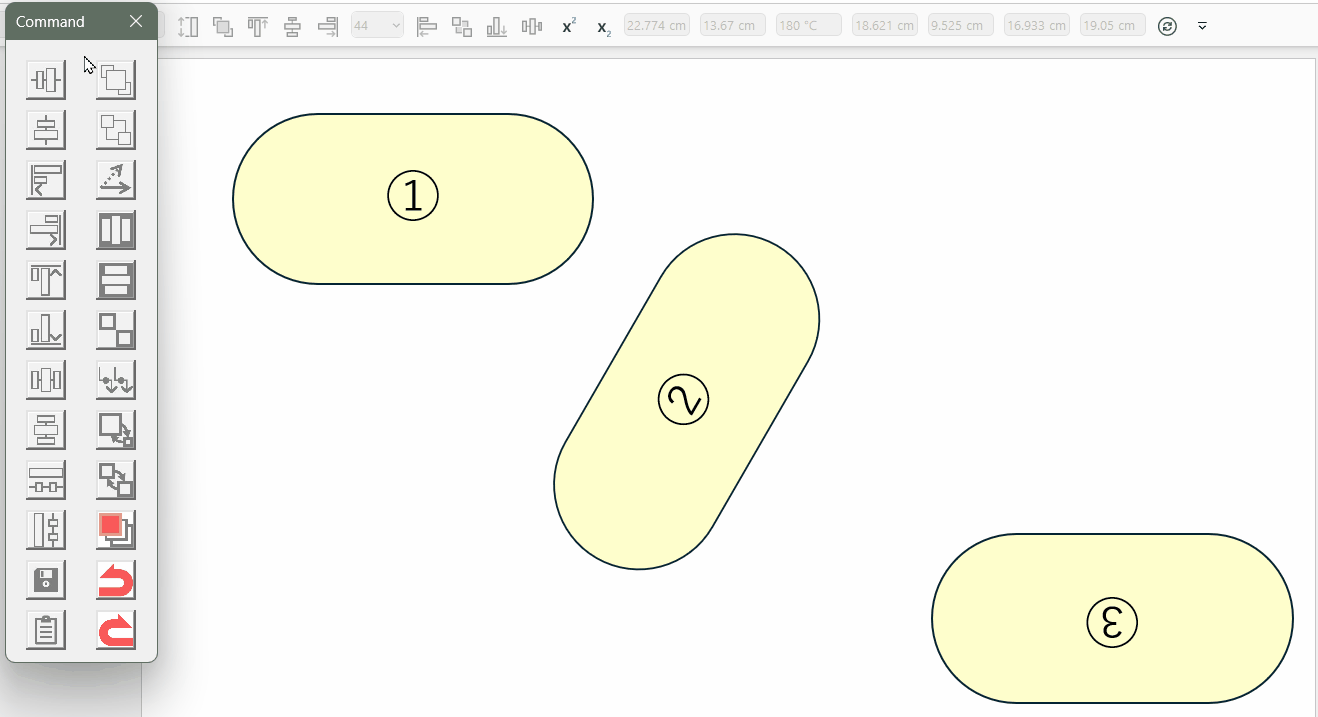Click the 180 °C input field
Image resolution: width=1318 pixels, height=717 pixels.
[809, 26]
